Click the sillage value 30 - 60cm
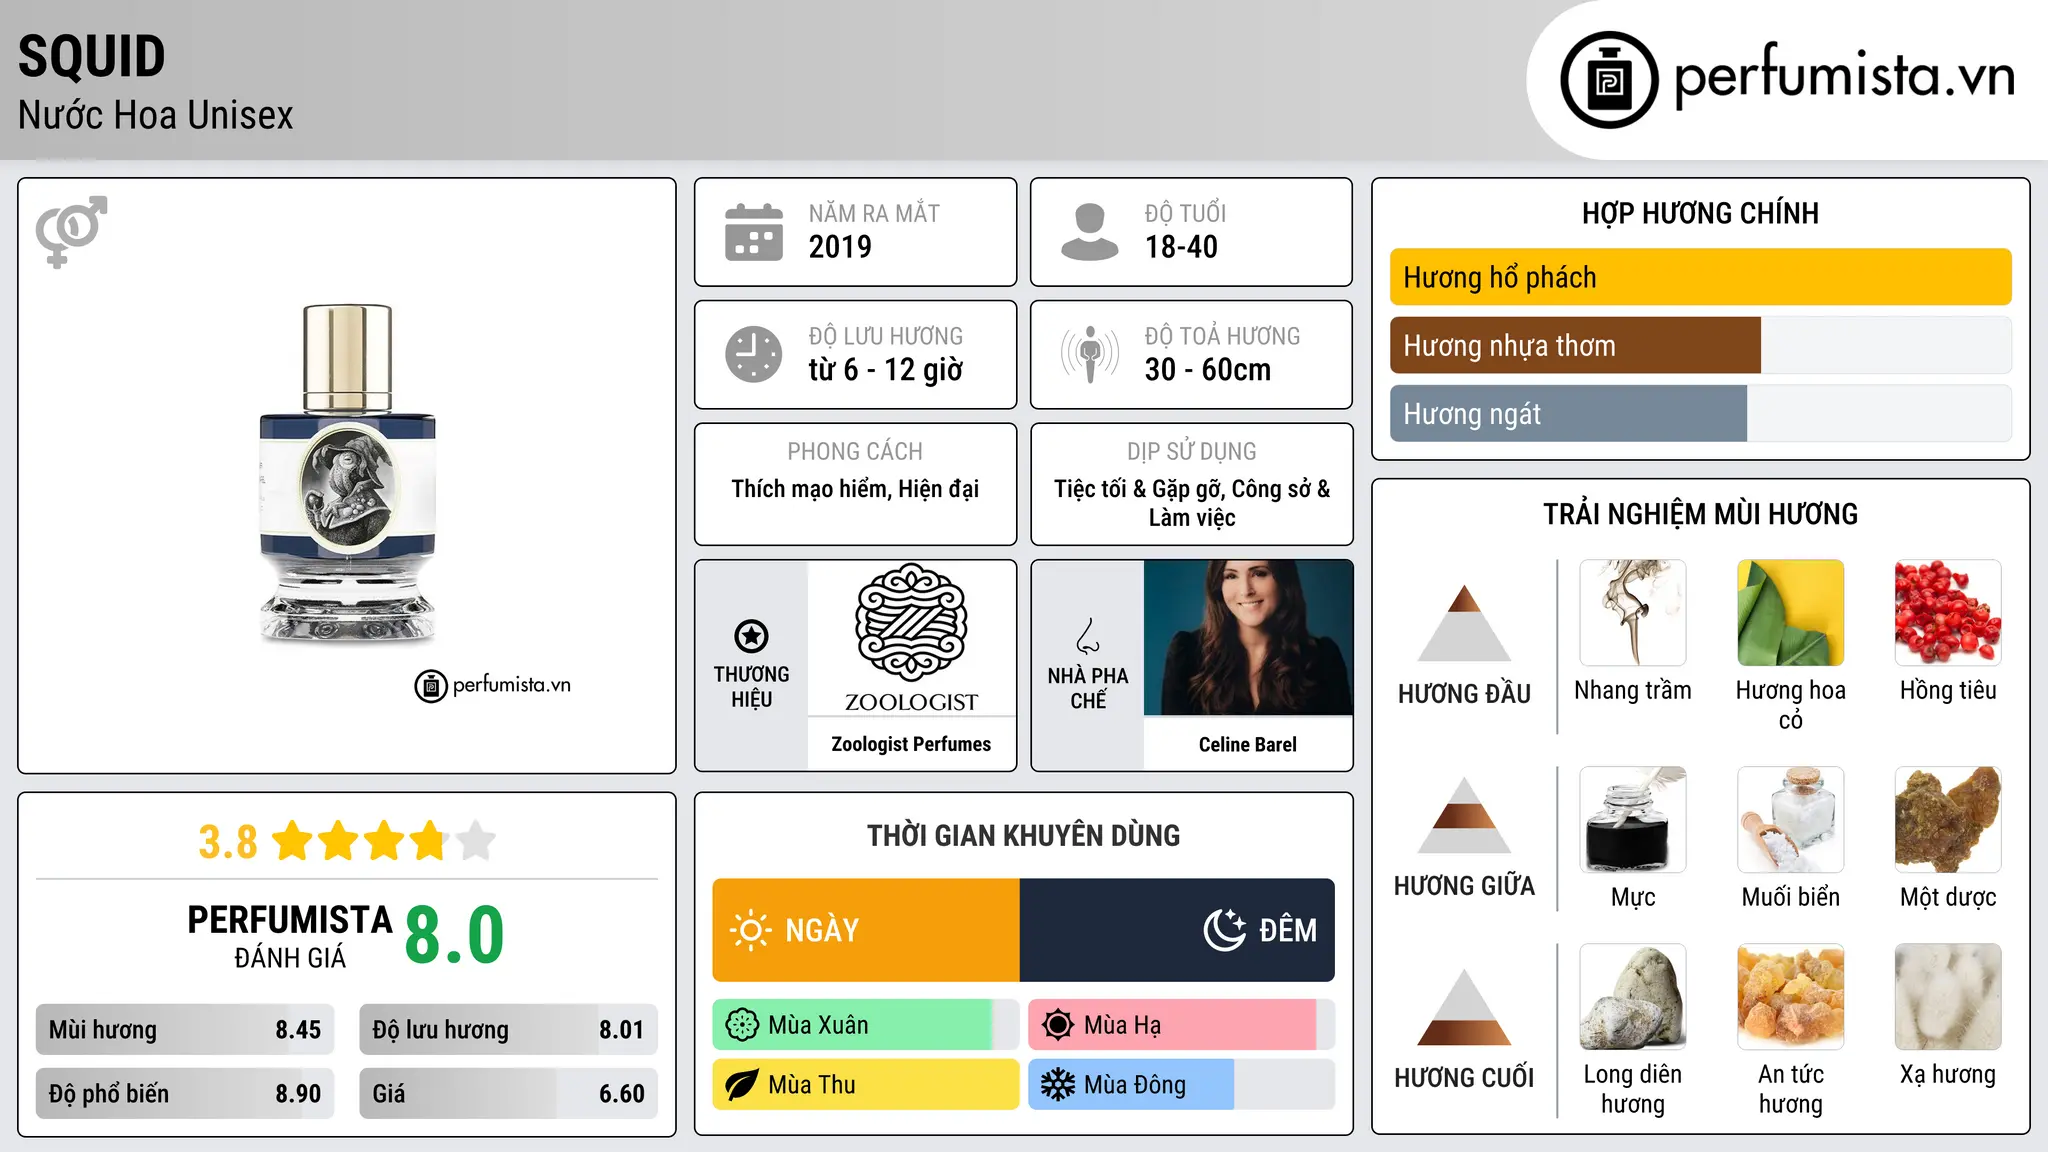The width and height of the screenshot is (2048, 1152). [1208, 370]
